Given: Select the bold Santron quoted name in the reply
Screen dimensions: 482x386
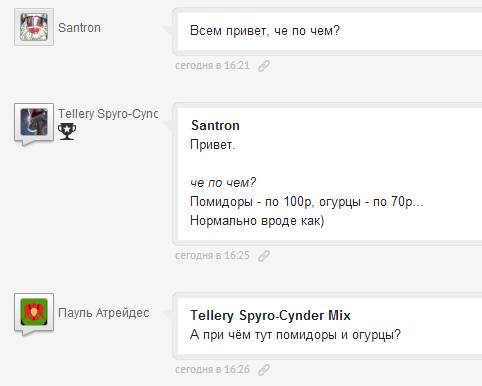Looking at the screenshot, I should pyautogui.click(x=215, y=126).
